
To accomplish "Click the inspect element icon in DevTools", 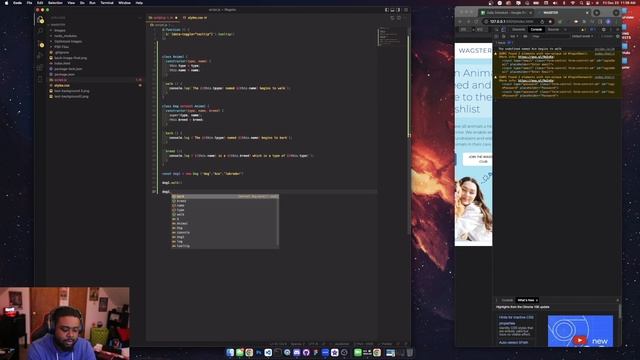I will [497, 29].
